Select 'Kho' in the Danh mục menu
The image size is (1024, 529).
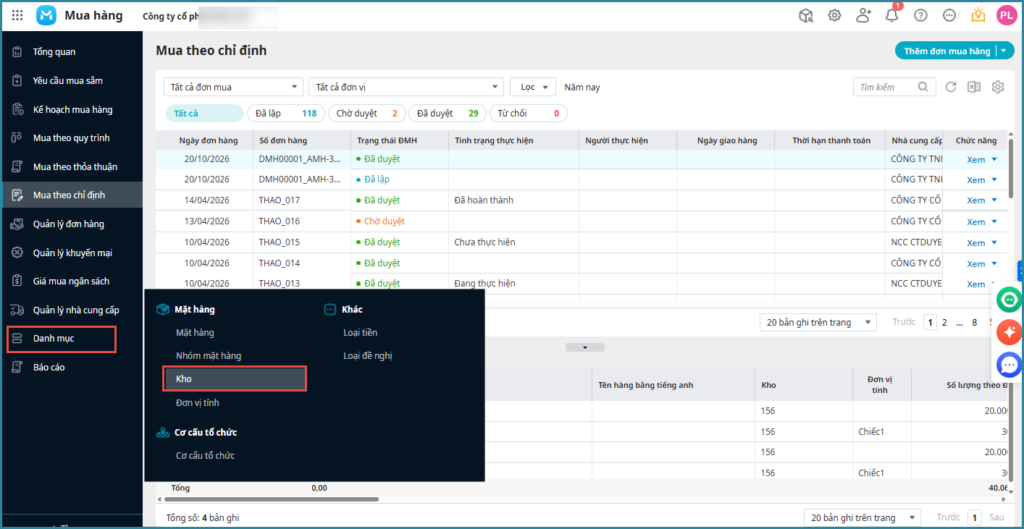click(234, 379)
